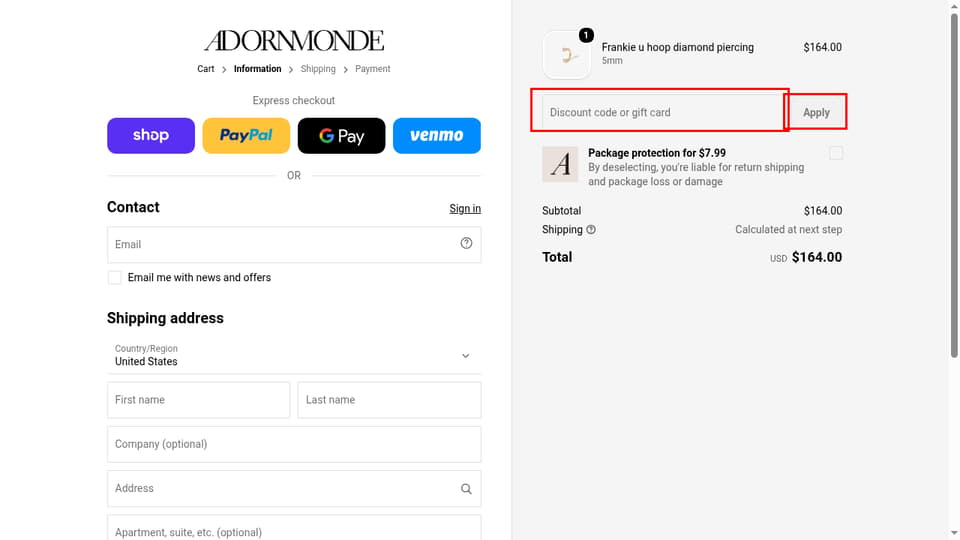This screenshot has width=960, height=540.
Task: Click the scrollbar down arrow
Action: click(954, 533)
